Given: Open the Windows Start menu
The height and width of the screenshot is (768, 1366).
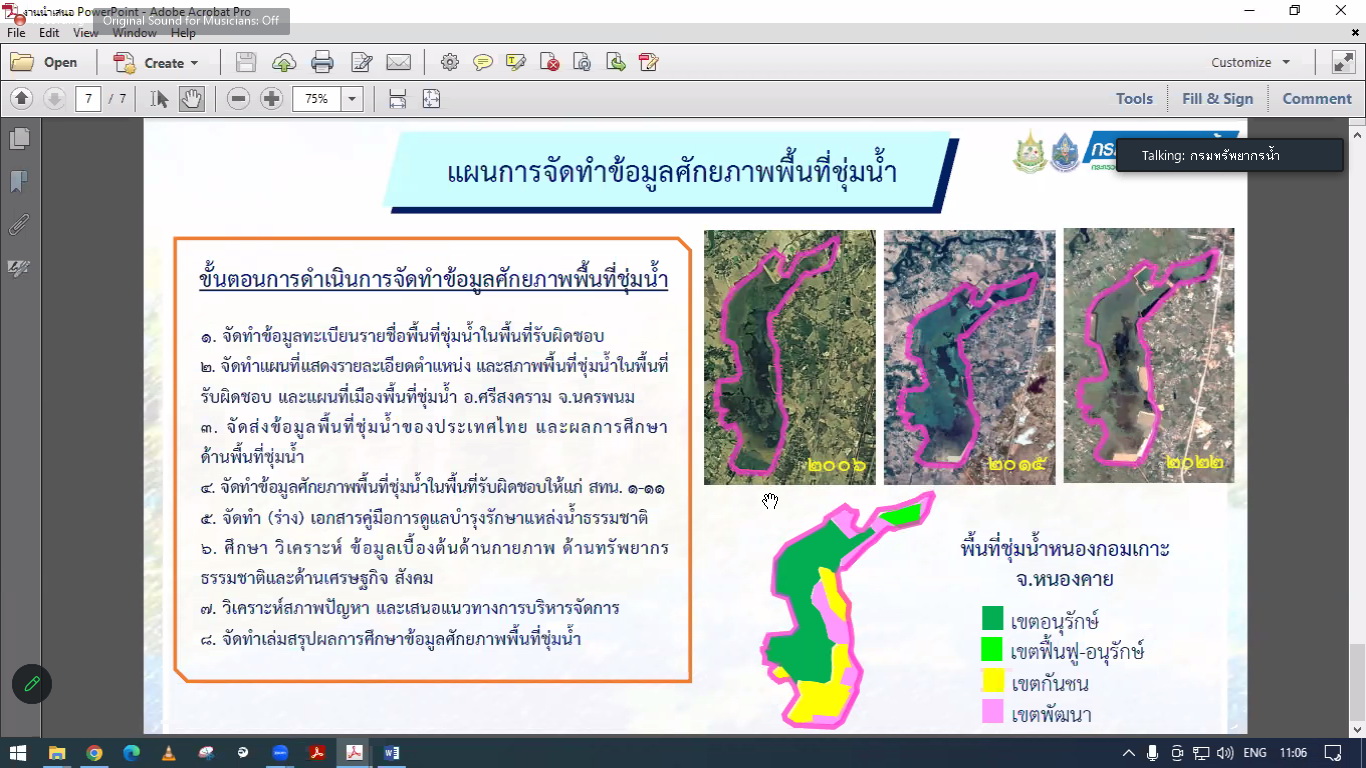Looking at the screenshot, I should 18,753.
